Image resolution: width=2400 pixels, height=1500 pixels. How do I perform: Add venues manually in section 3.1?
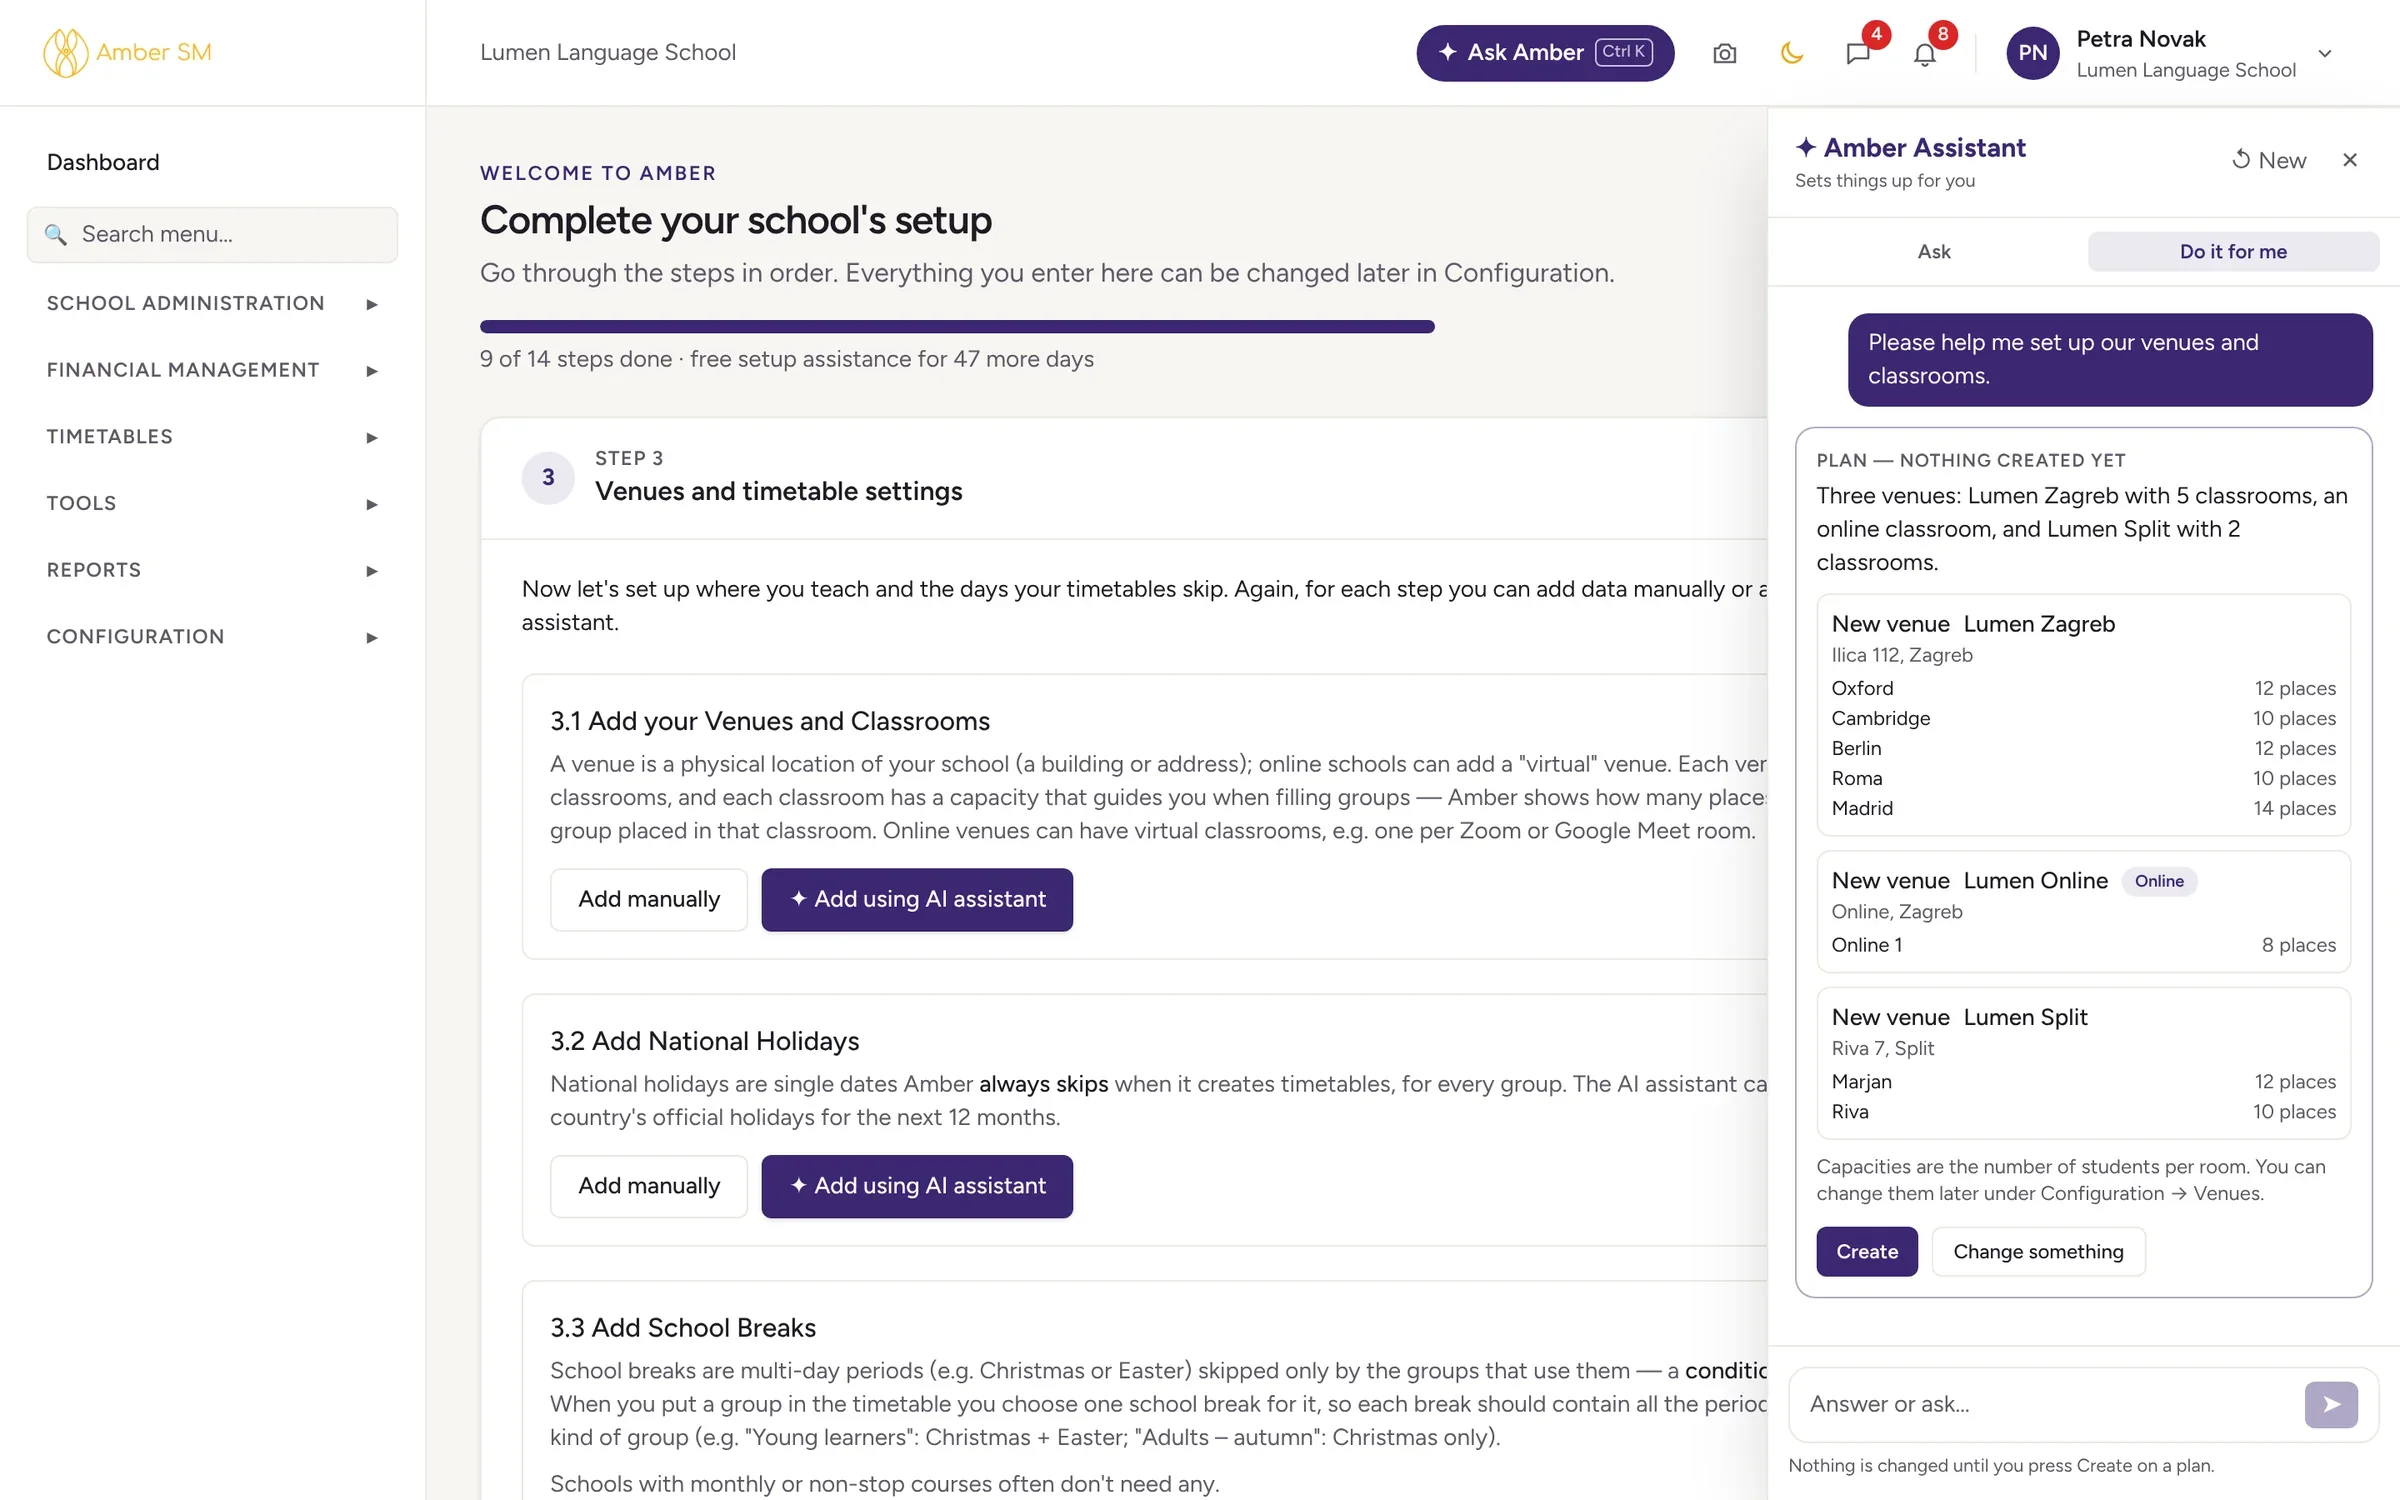pos(649,899)
